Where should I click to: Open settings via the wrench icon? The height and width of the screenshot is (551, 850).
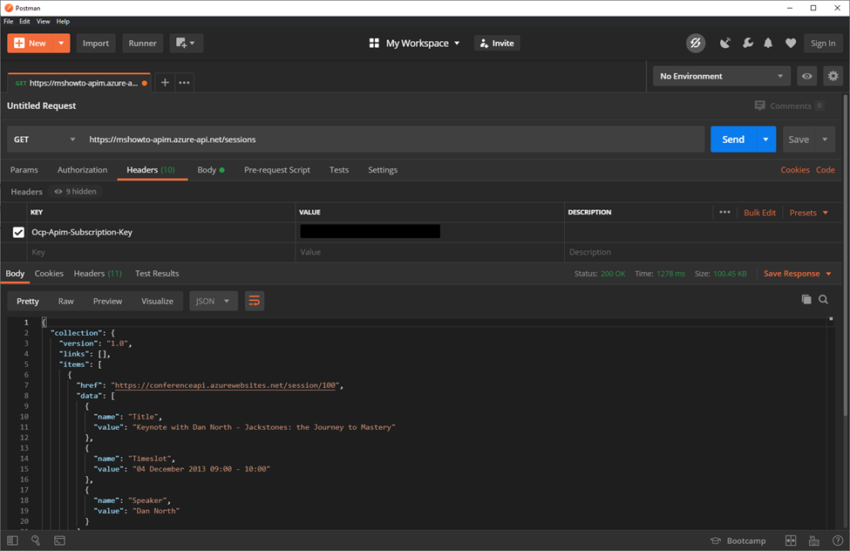coord(747,43)
